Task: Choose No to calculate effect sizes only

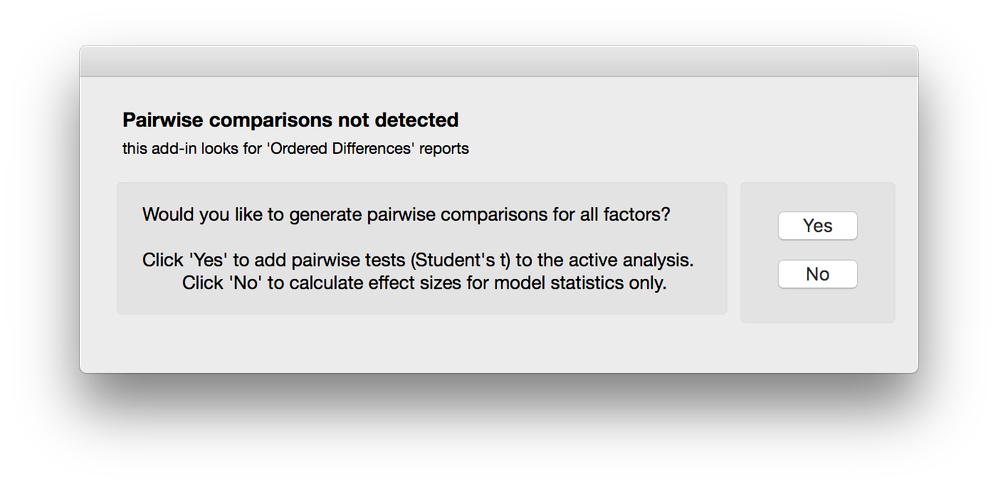Action: [x=817, y=274]
